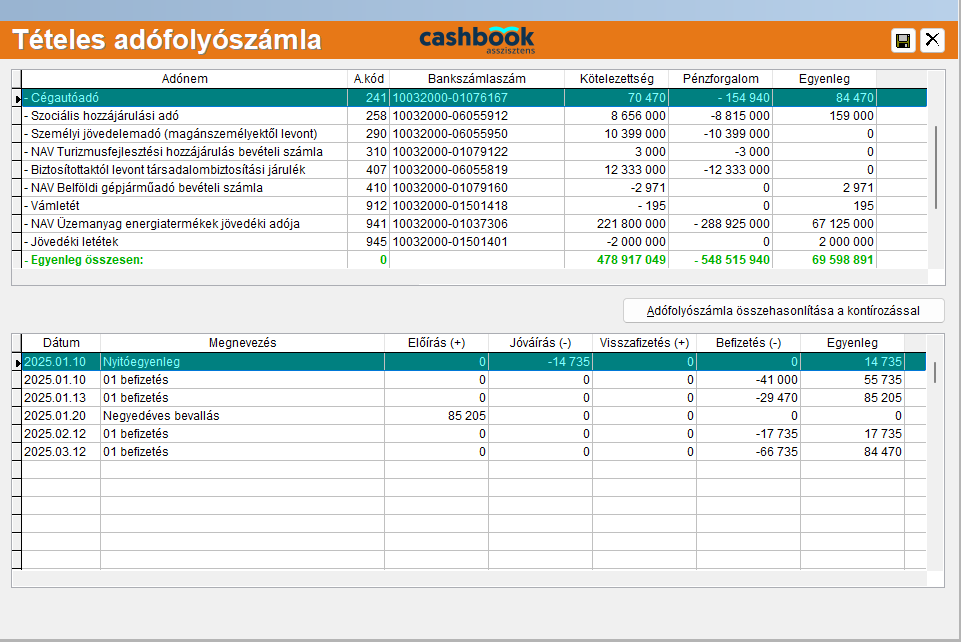Select the Negyedéves bevallás transaction row
This screenshot has height=642, width=961.
pyautogui.click(x=241, y=415)
